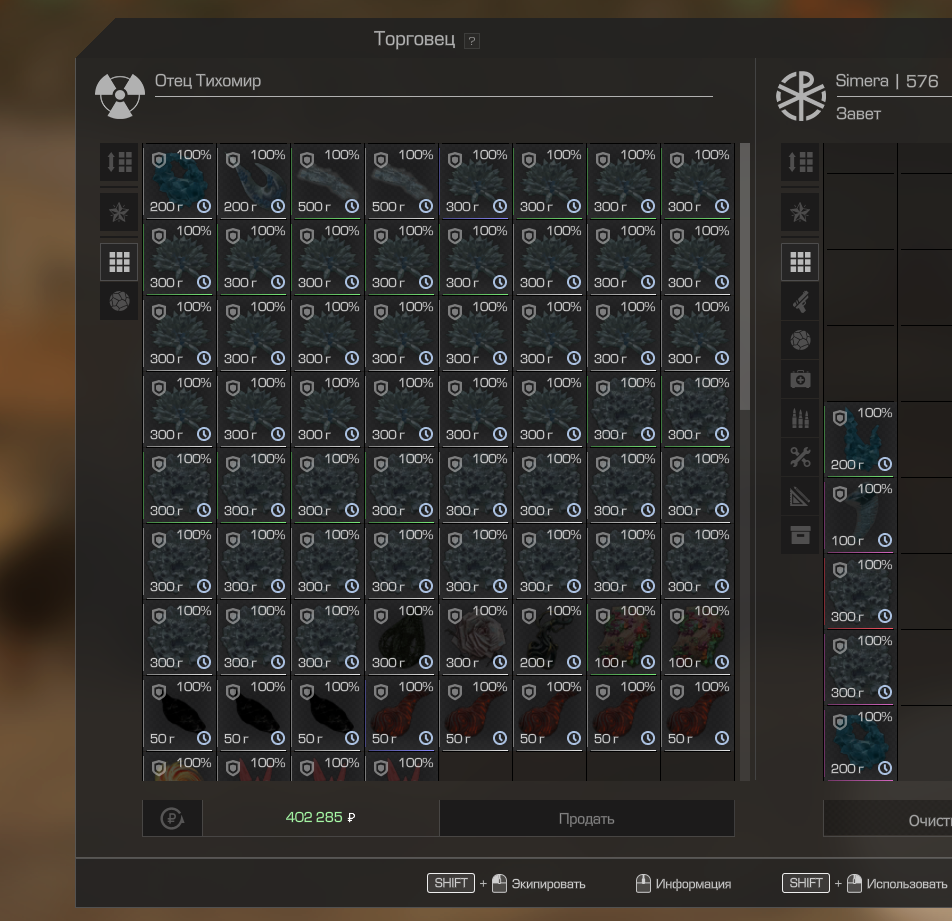Filter trader items by favorites star
The height and width of the screenshot is (921, 952).
120,212
